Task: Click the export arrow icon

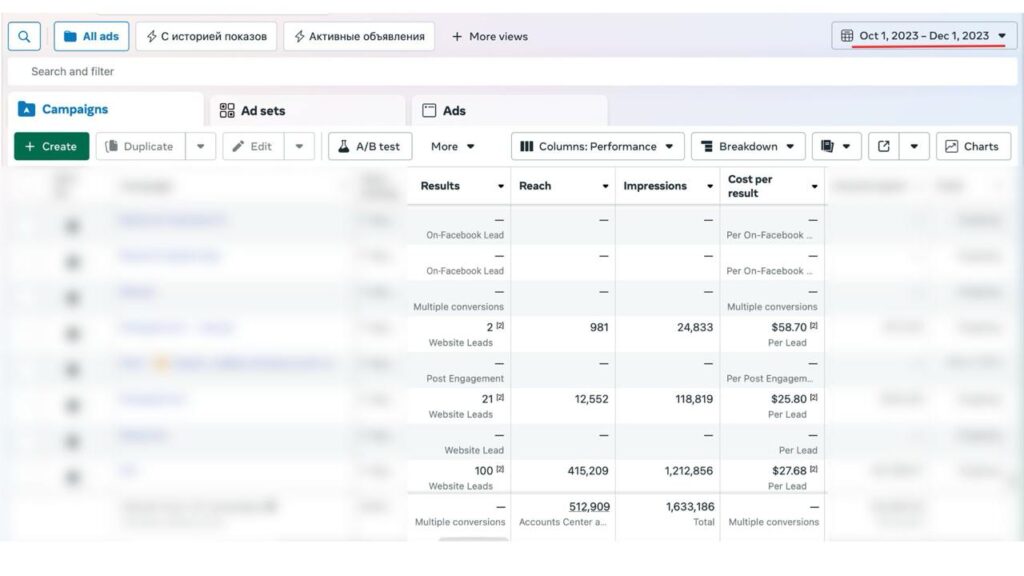Action: pyautogui.click(x=883, y=146)
